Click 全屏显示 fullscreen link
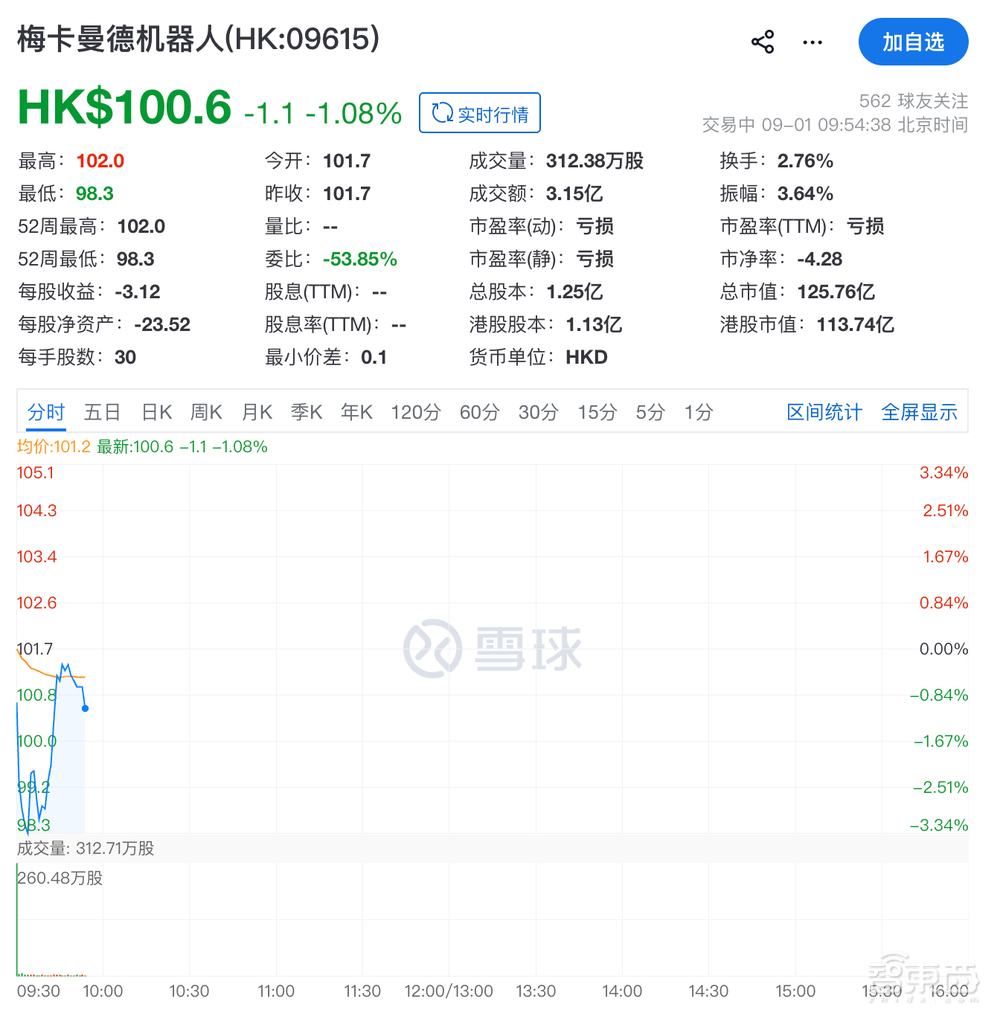 pos(919,412)
